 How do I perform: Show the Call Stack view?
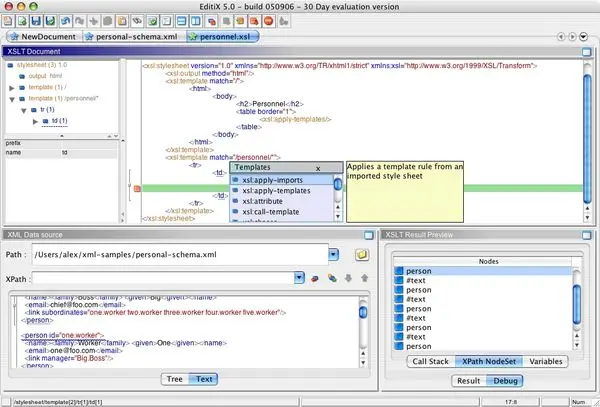(430, 361)
